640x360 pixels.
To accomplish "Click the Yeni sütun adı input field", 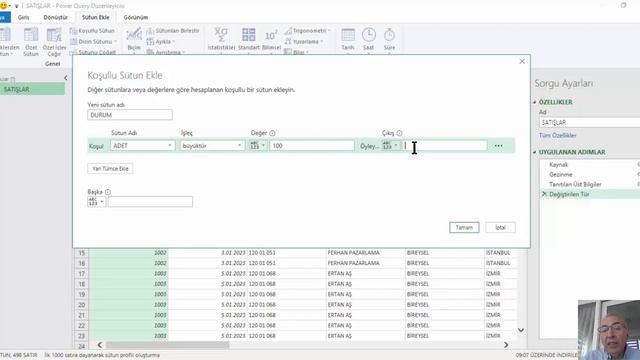I will pos(130,115).
